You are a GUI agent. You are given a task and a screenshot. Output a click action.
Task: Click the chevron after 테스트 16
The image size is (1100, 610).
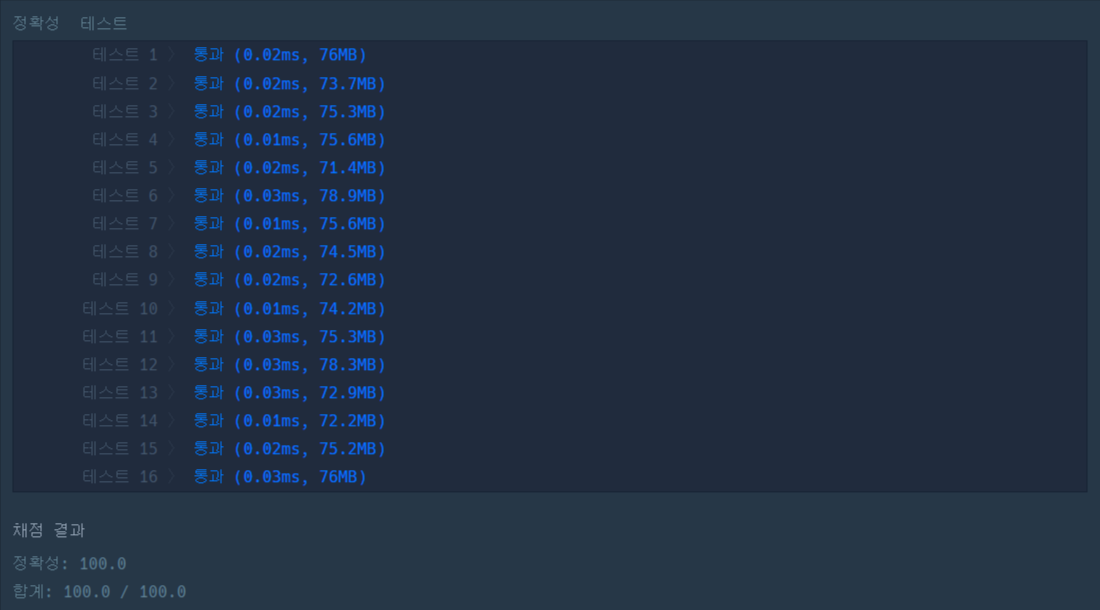click(171, 477)
